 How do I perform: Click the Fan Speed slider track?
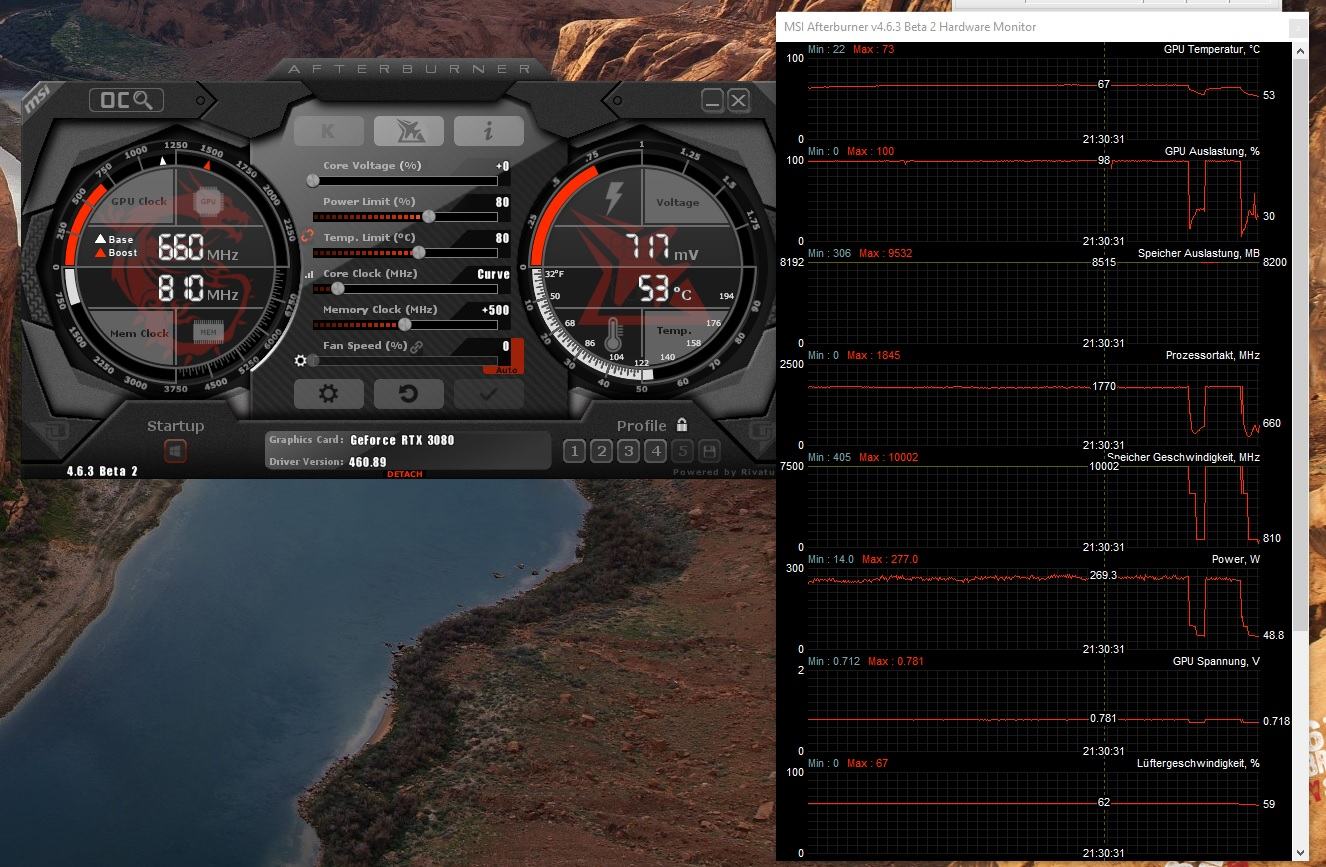(405, 360)
